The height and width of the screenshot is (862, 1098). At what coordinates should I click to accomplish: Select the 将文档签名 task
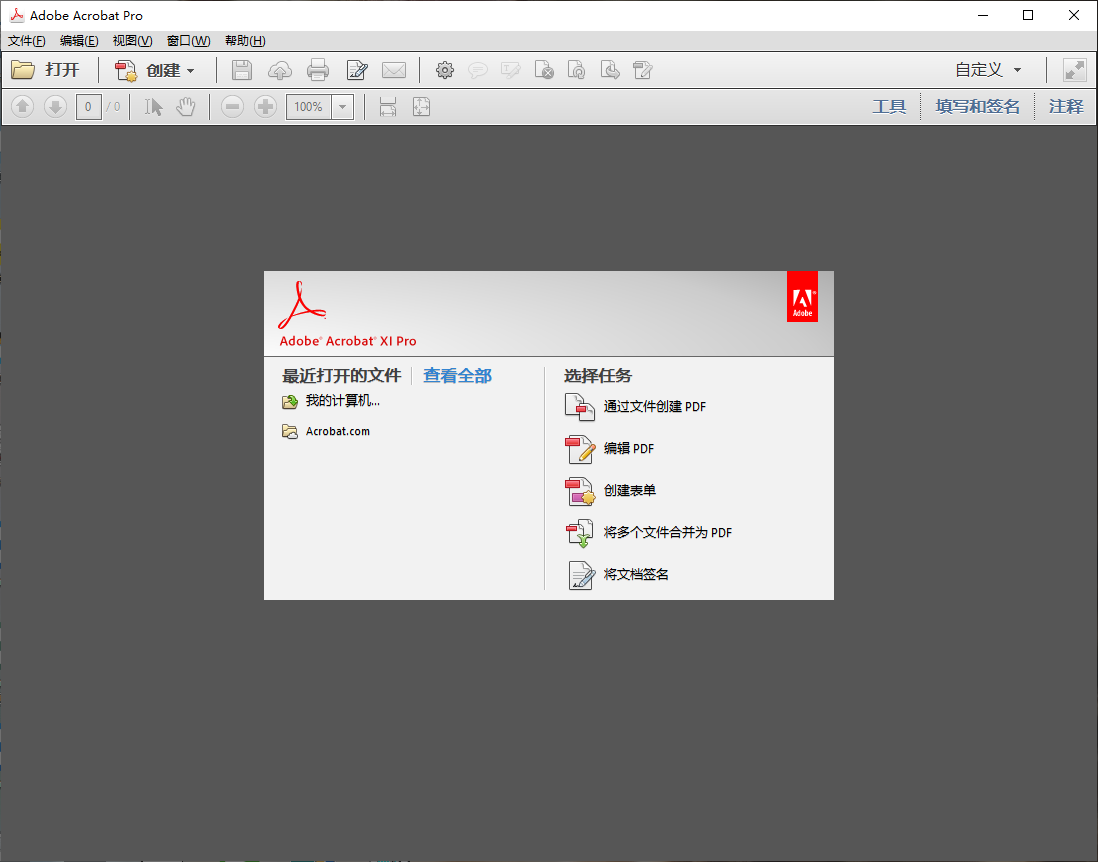click(x=617, y=574)
